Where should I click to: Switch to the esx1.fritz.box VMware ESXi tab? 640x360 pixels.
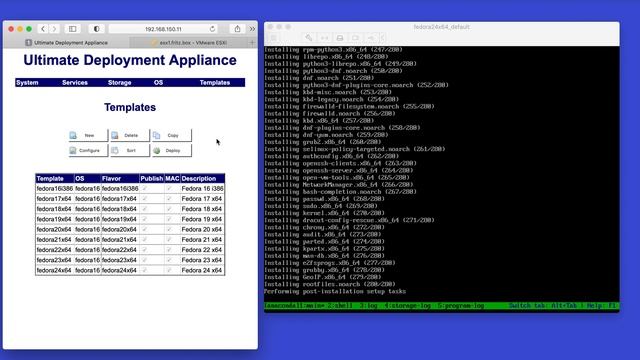coord(189,42)
